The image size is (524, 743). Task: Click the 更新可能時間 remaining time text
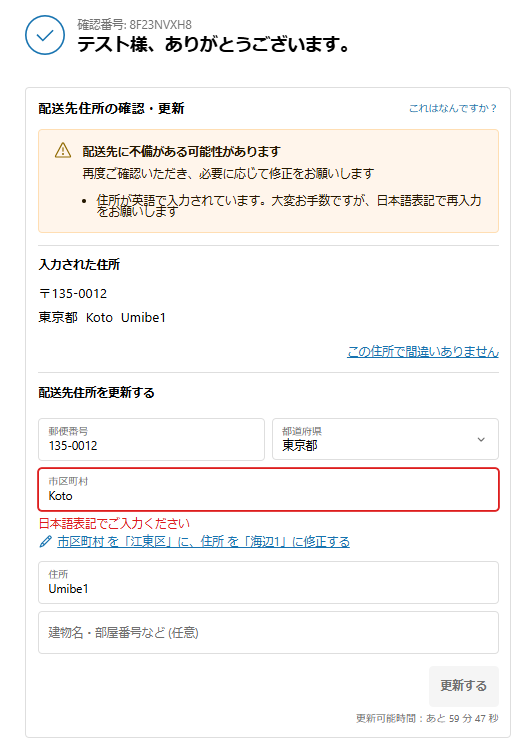tap(427, 718)
